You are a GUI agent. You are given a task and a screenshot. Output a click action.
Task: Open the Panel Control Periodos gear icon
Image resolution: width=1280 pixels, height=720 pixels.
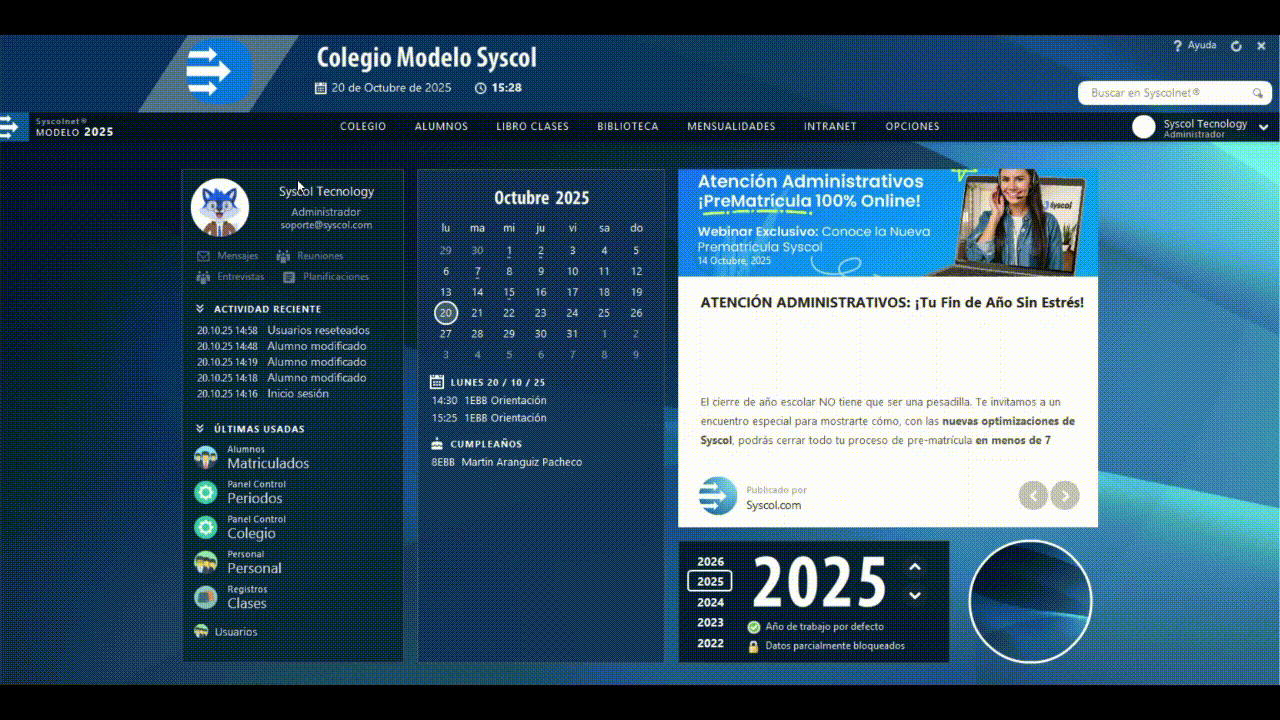206,492
